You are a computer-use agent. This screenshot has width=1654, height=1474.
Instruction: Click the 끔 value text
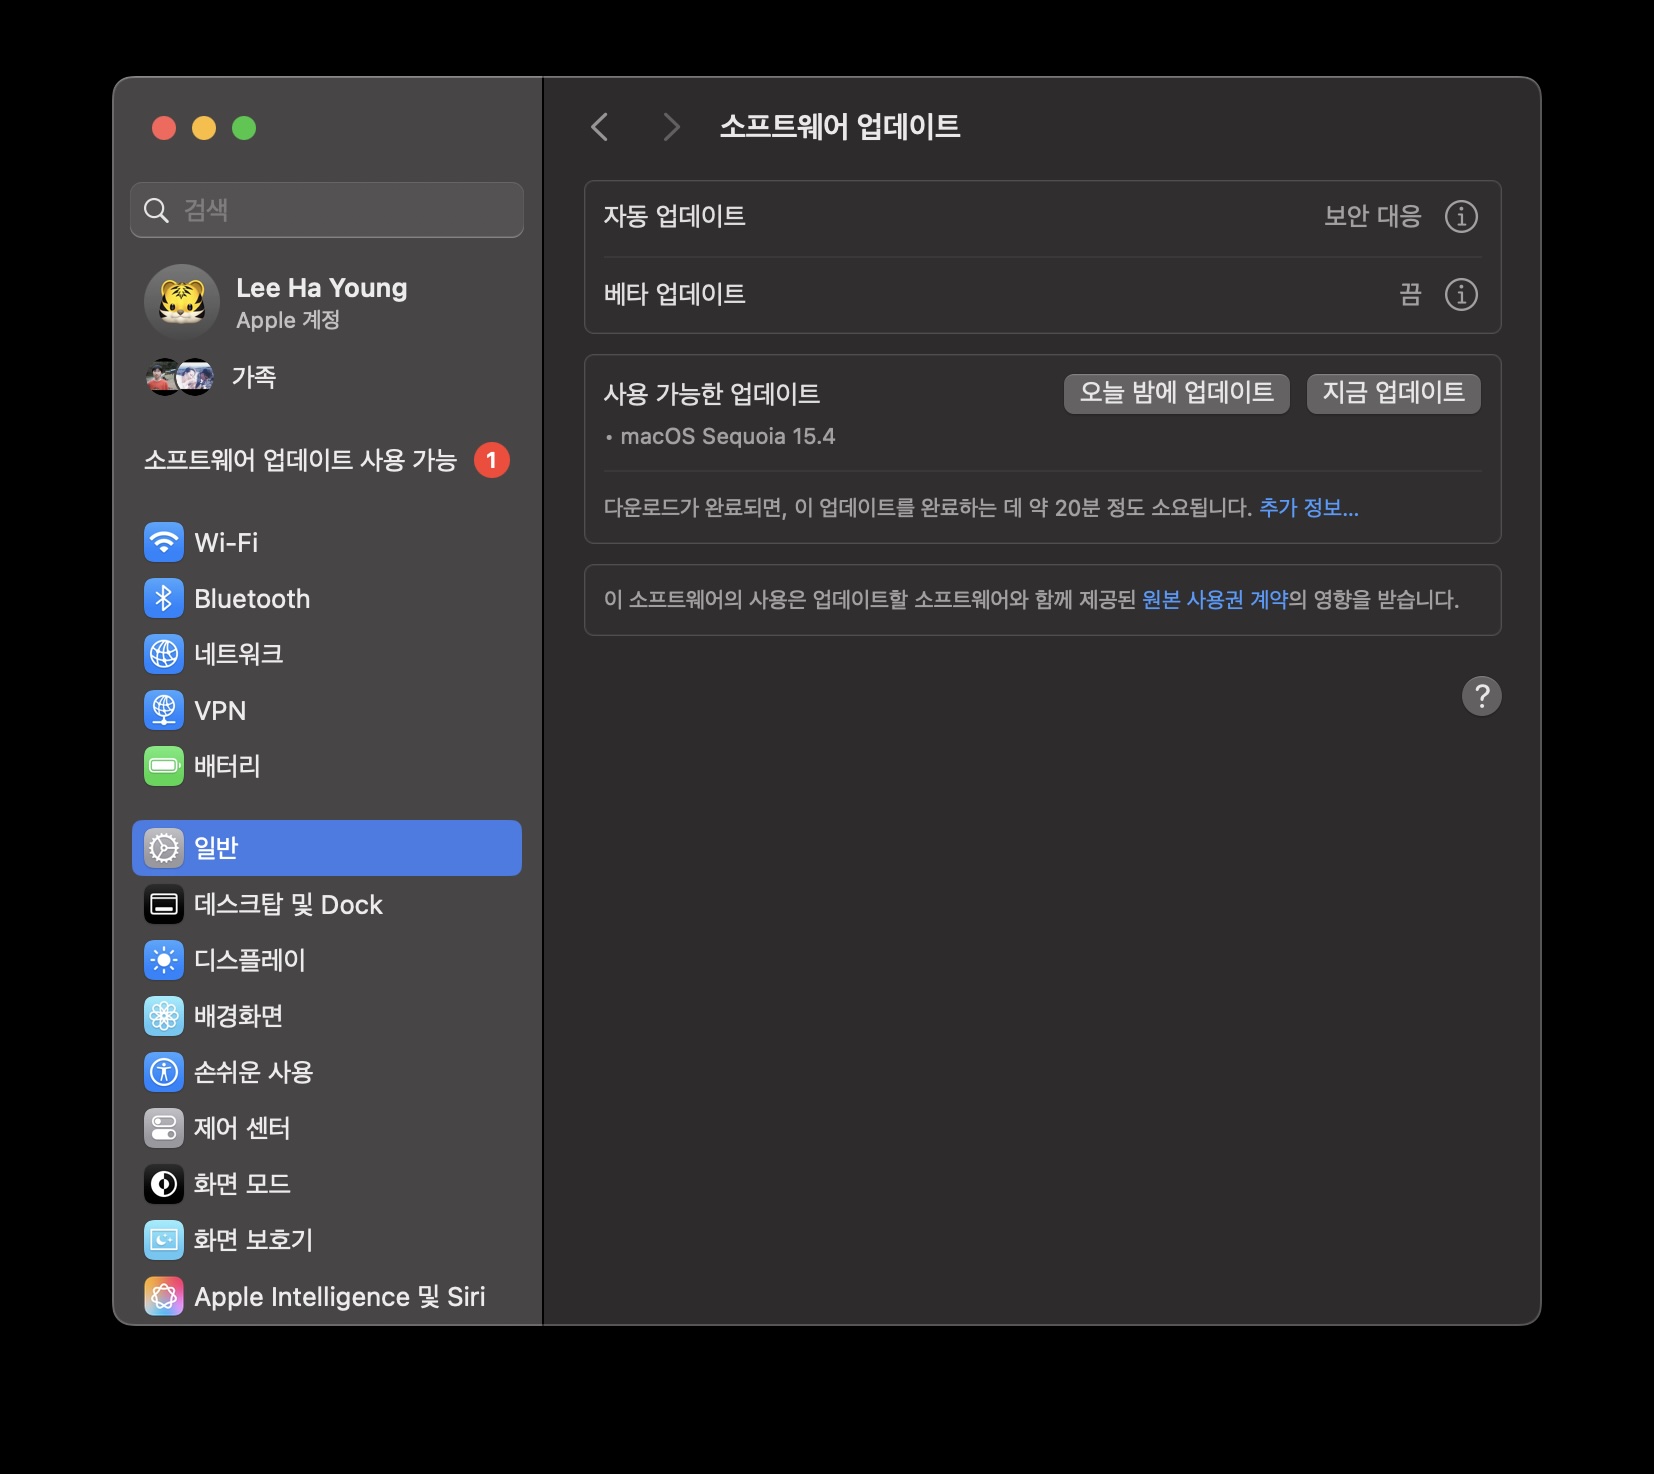[x=1410, y=294]
